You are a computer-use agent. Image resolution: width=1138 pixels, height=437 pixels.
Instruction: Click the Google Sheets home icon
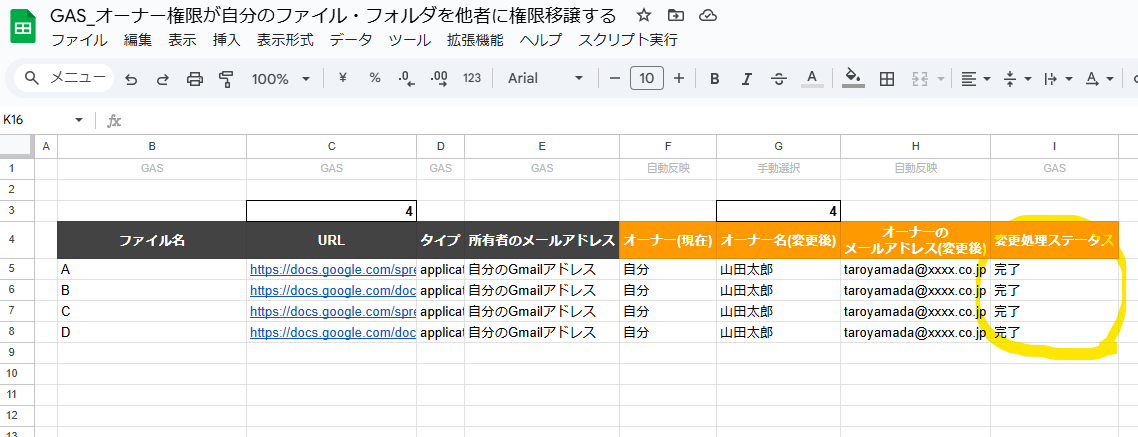coord(22,28)
